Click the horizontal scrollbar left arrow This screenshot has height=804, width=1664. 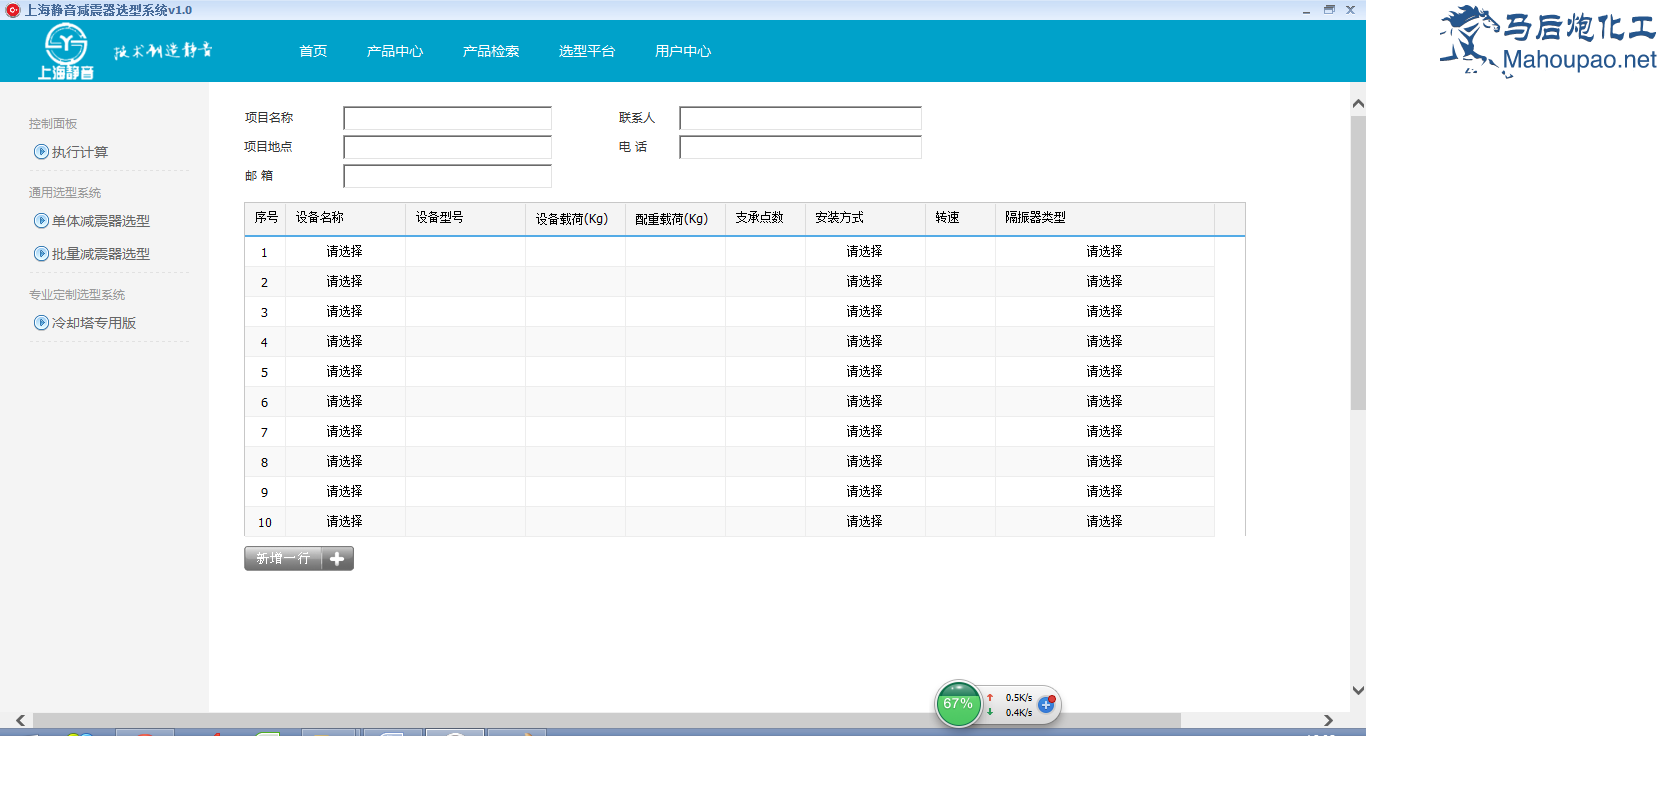click(20, 720)
